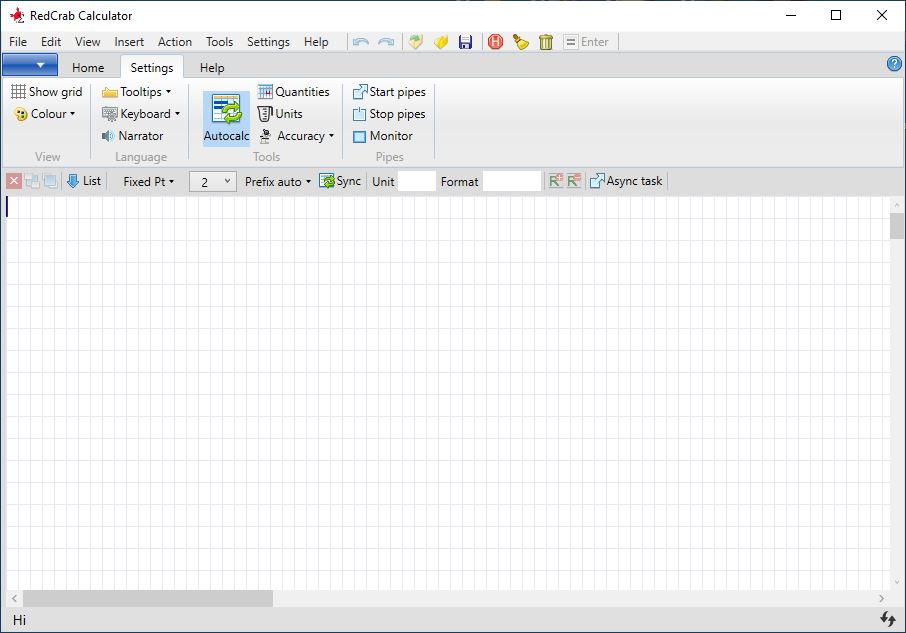
Task: Click the broom clean-up icon
Action: coord(521,42)
